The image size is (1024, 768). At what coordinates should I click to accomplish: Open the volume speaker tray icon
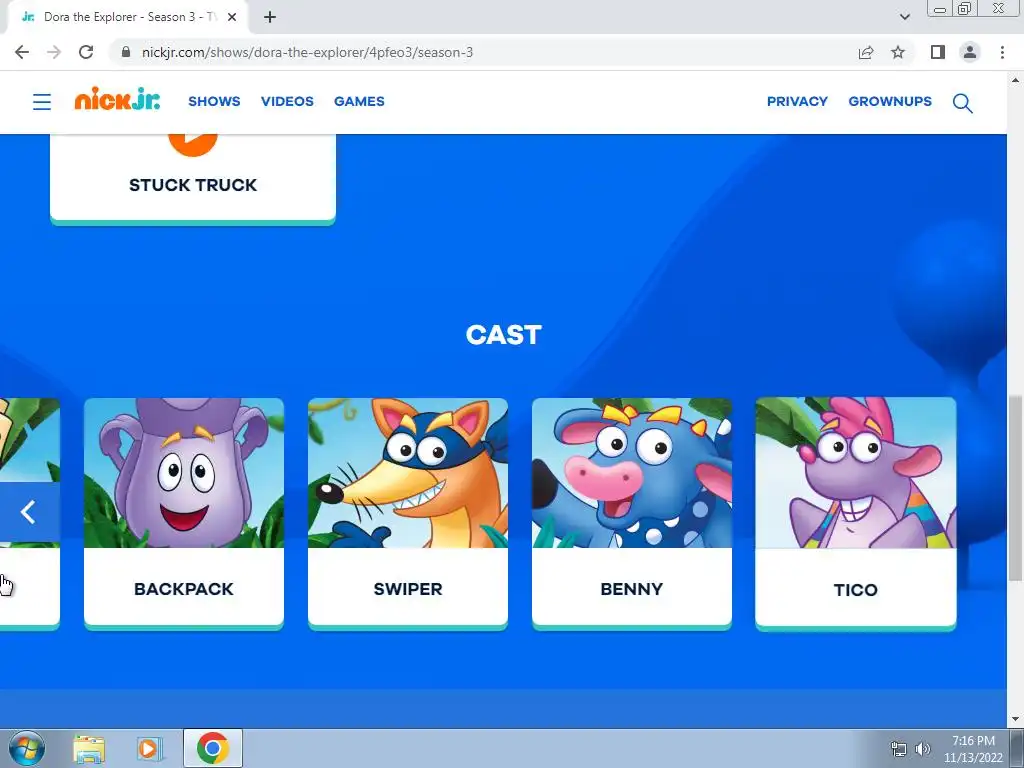click(923, 749)
